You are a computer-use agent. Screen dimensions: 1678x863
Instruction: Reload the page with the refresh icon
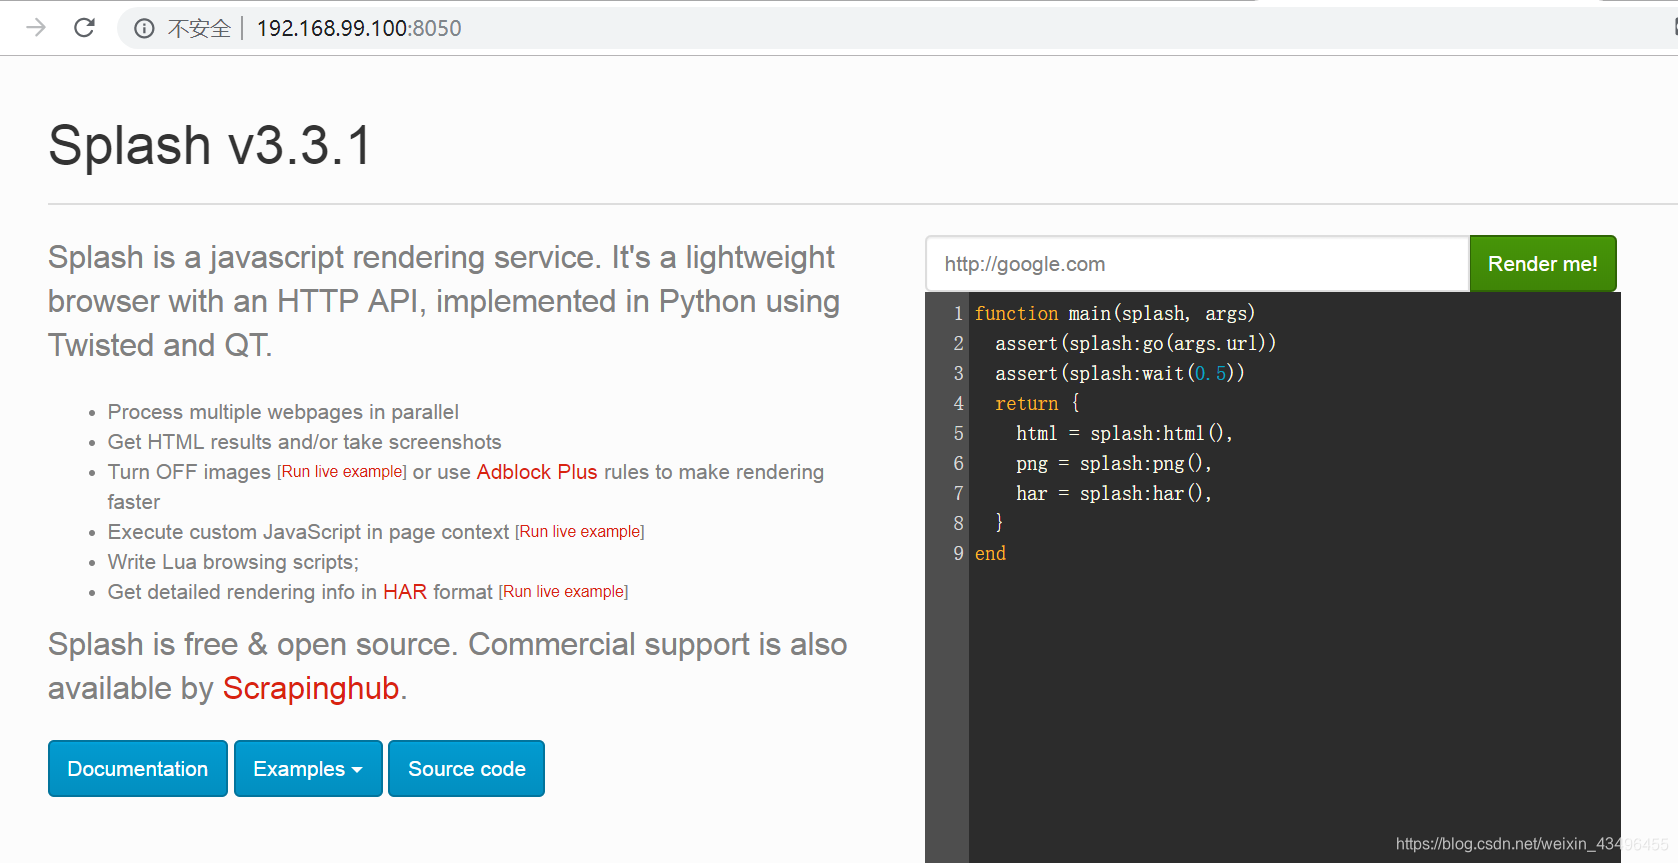[84, 27]
